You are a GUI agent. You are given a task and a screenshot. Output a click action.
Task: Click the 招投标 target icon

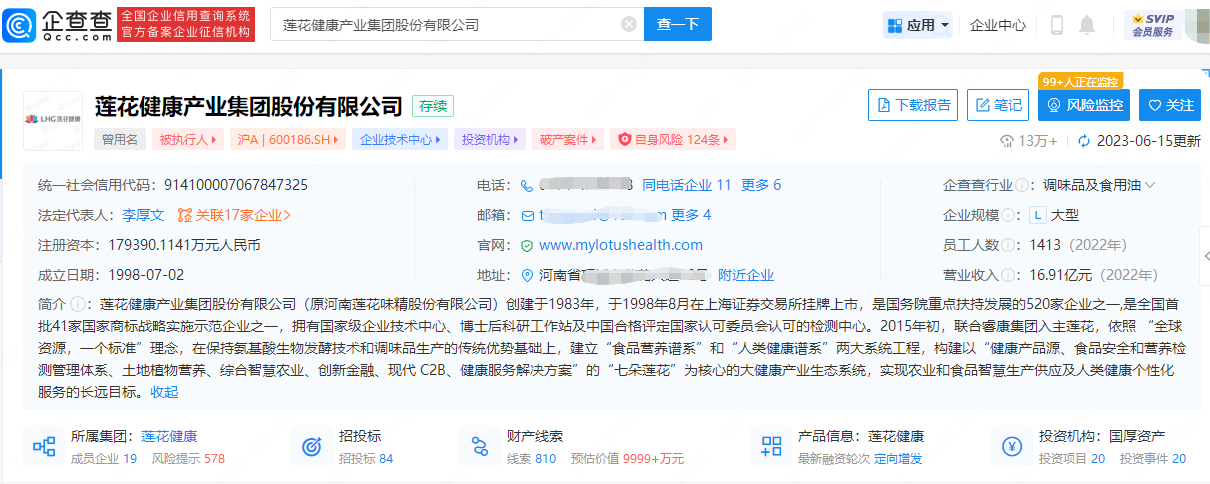312,447
